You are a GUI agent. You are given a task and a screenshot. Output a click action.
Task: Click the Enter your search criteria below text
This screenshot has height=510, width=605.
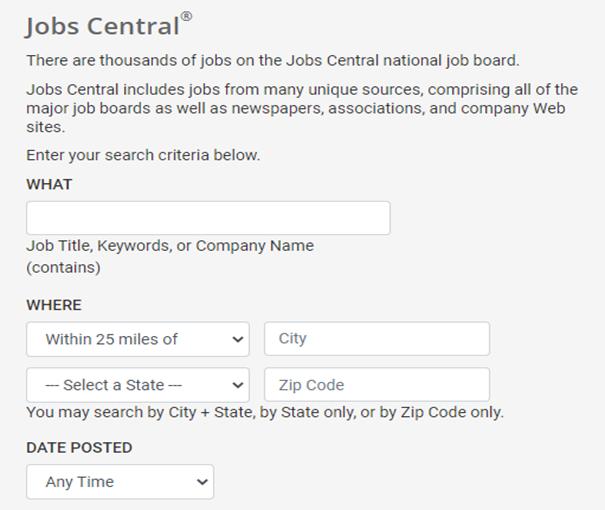click(x=143, y=155)
